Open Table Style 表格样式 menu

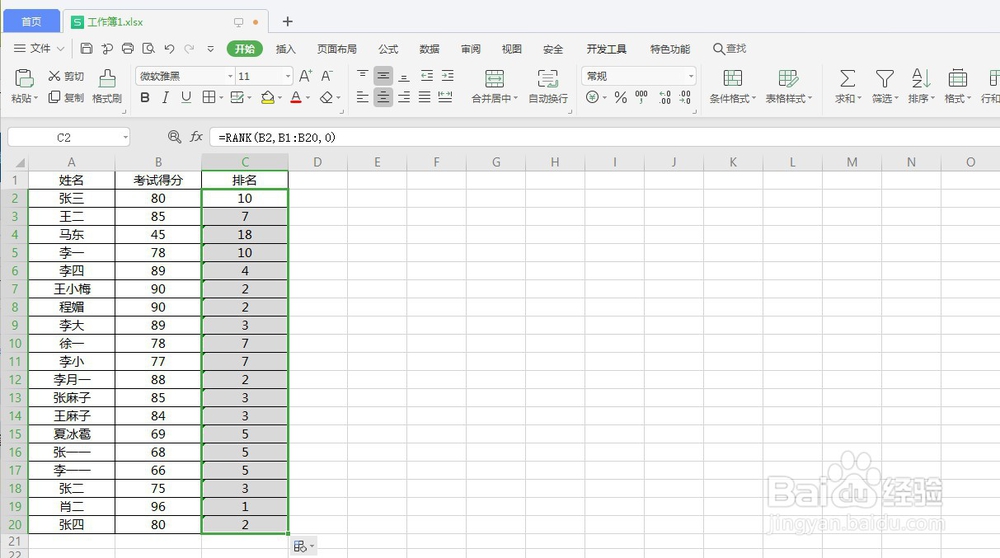pyautogui.click(x=789, y=86)
